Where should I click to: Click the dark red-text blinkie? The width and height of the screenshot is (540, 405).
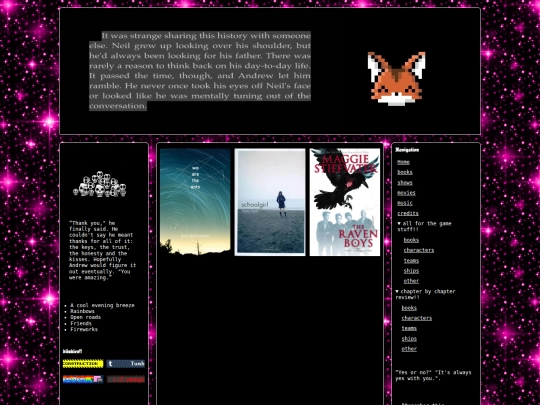(125, 379)
